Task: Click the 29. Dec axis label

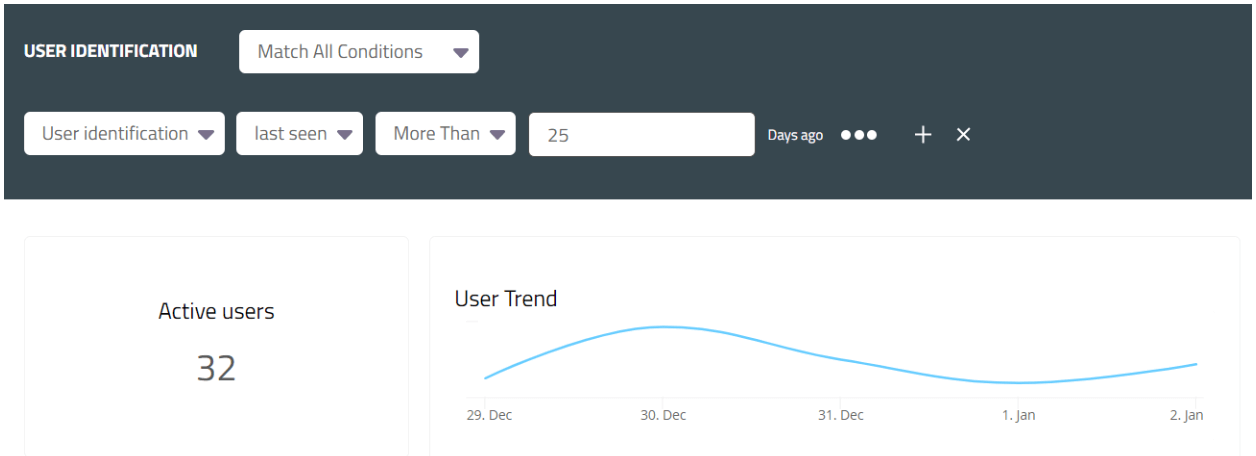Action: [x=490, y=415]
